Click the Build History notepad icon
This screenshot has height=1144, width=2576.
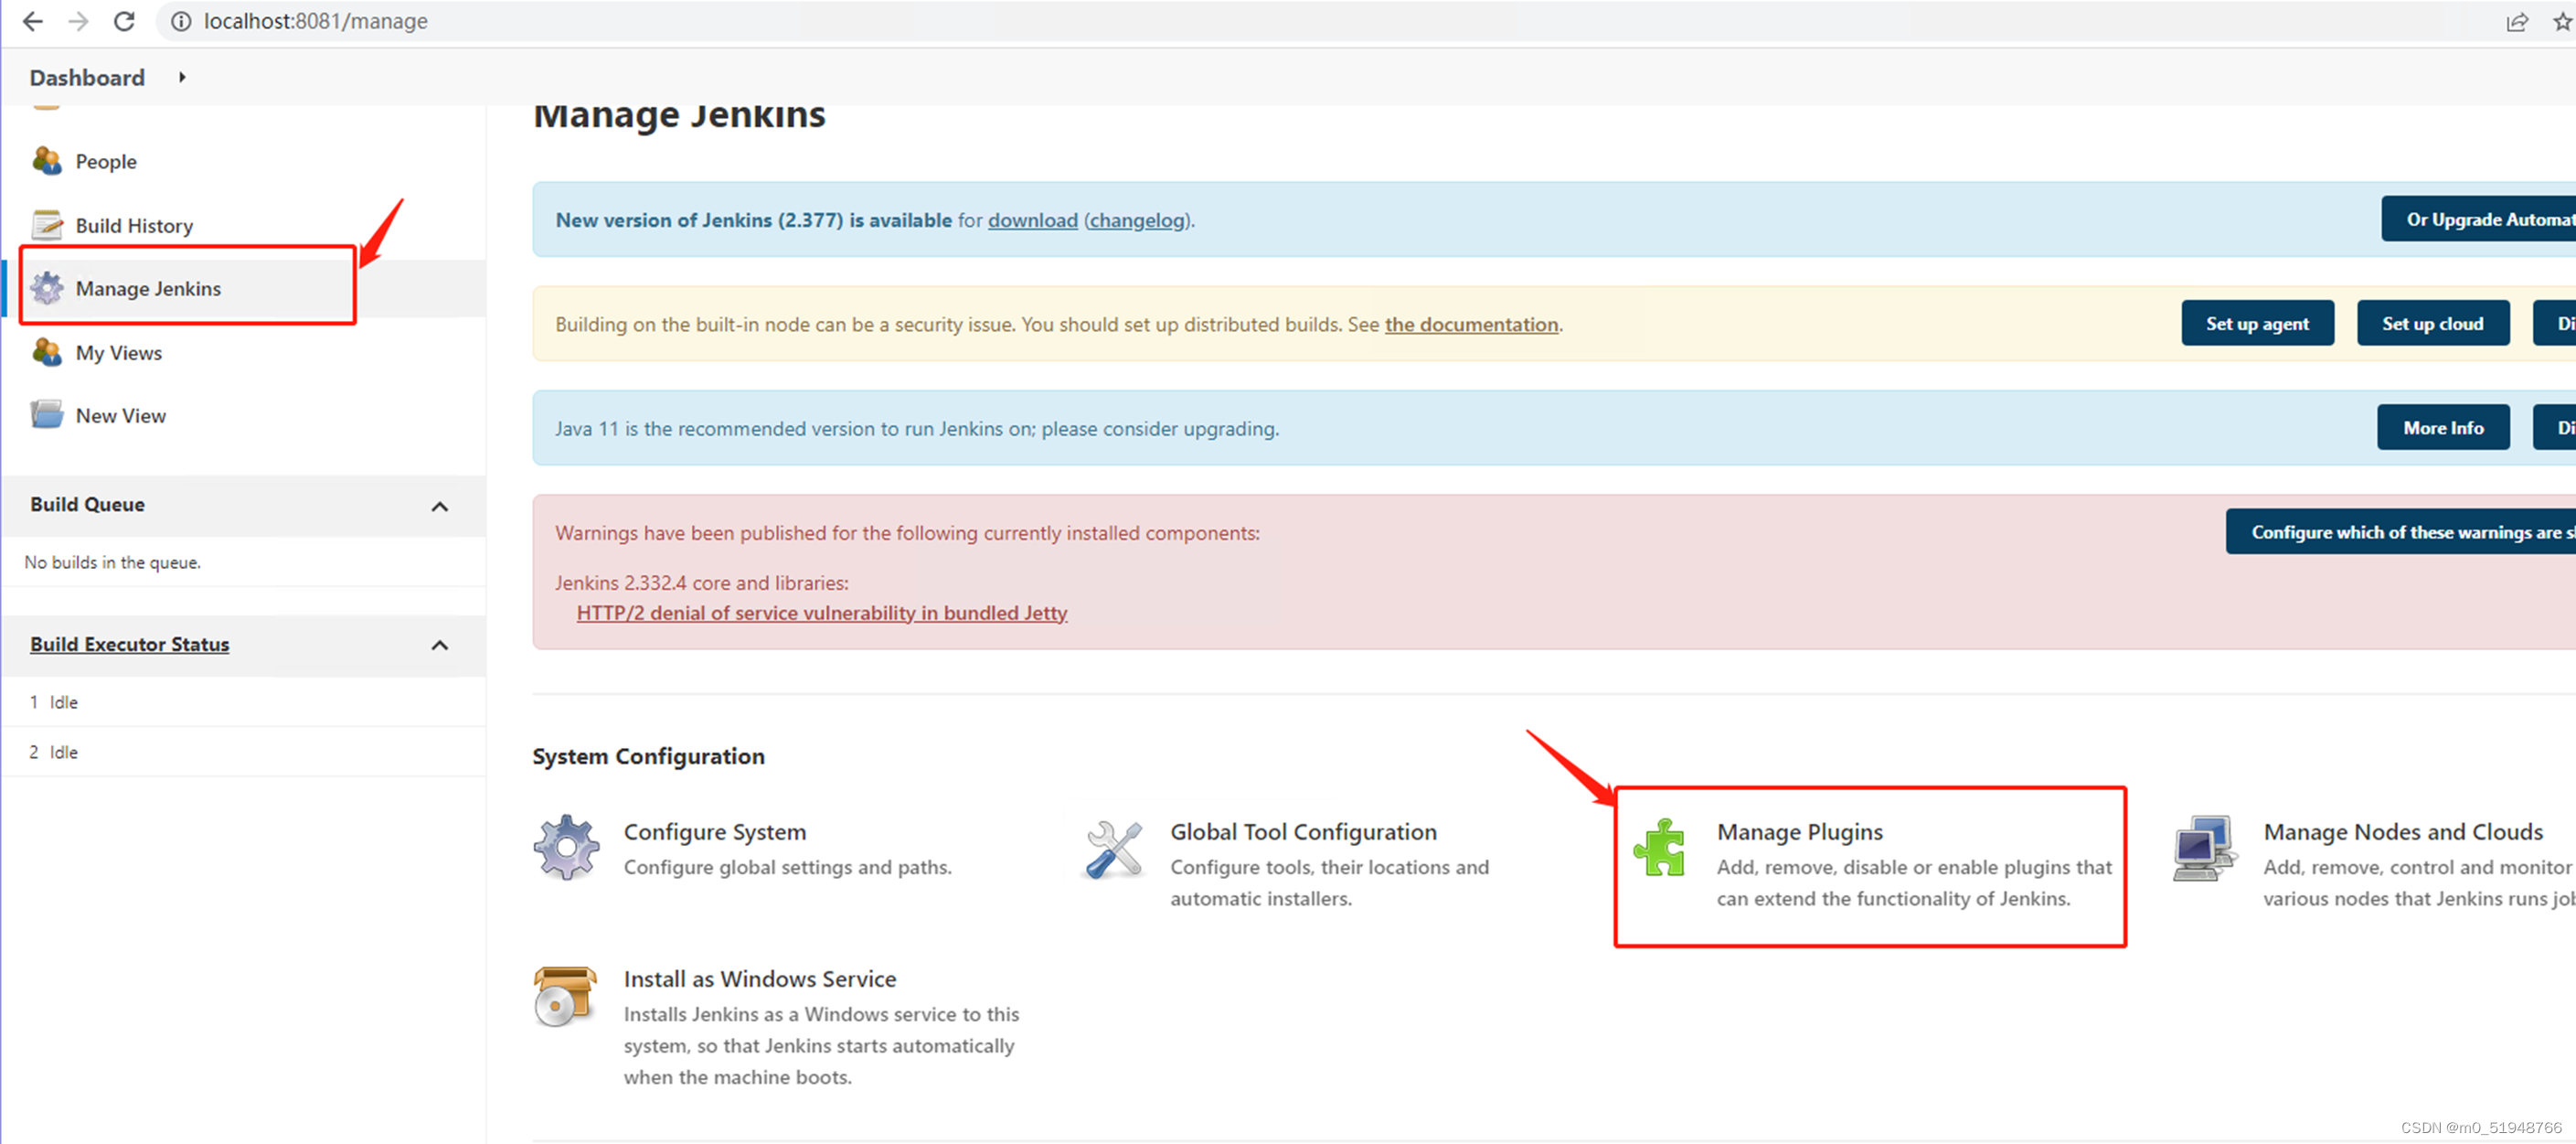(47, 225)
